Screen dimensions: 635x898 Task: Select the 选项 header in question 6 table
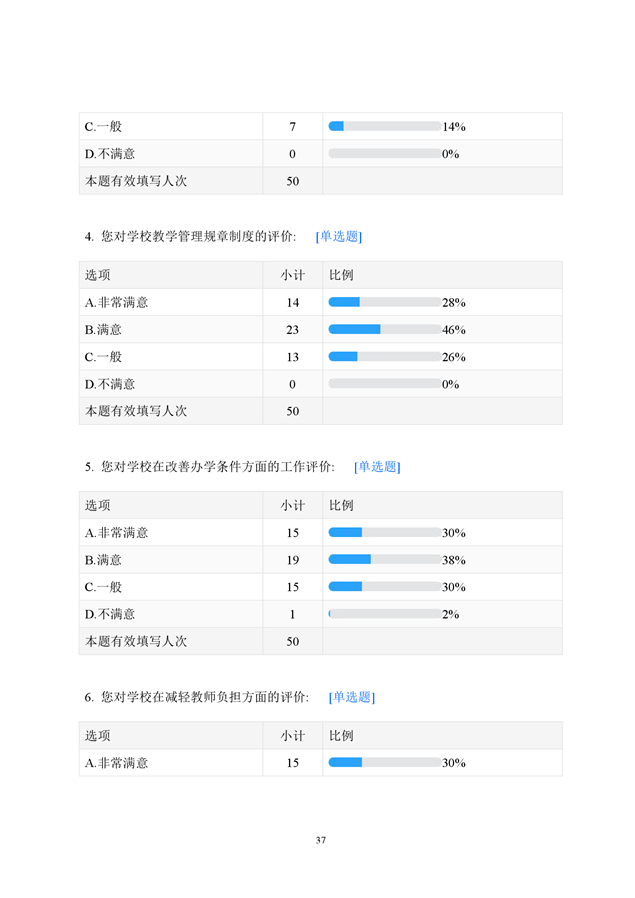98,735
